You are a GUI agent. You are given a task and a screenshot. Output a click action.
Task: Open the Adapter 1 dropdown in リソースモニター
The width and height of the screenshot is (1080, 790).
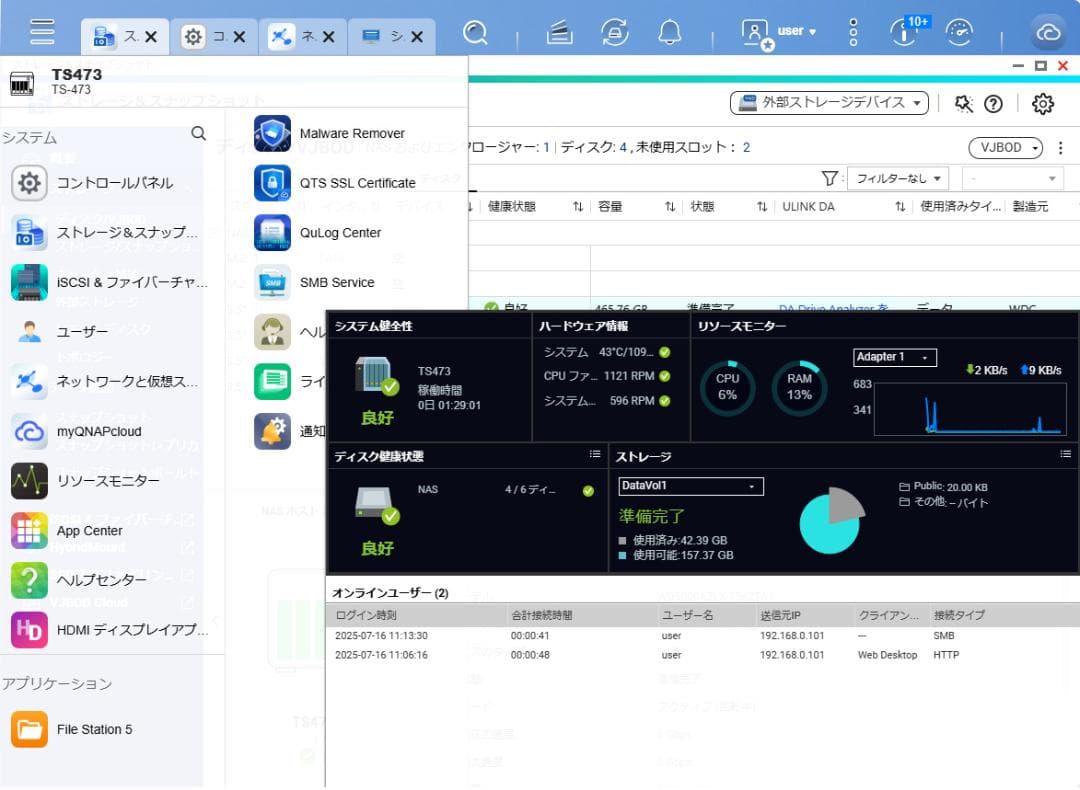pyautogui.click(x=894, y=357)
